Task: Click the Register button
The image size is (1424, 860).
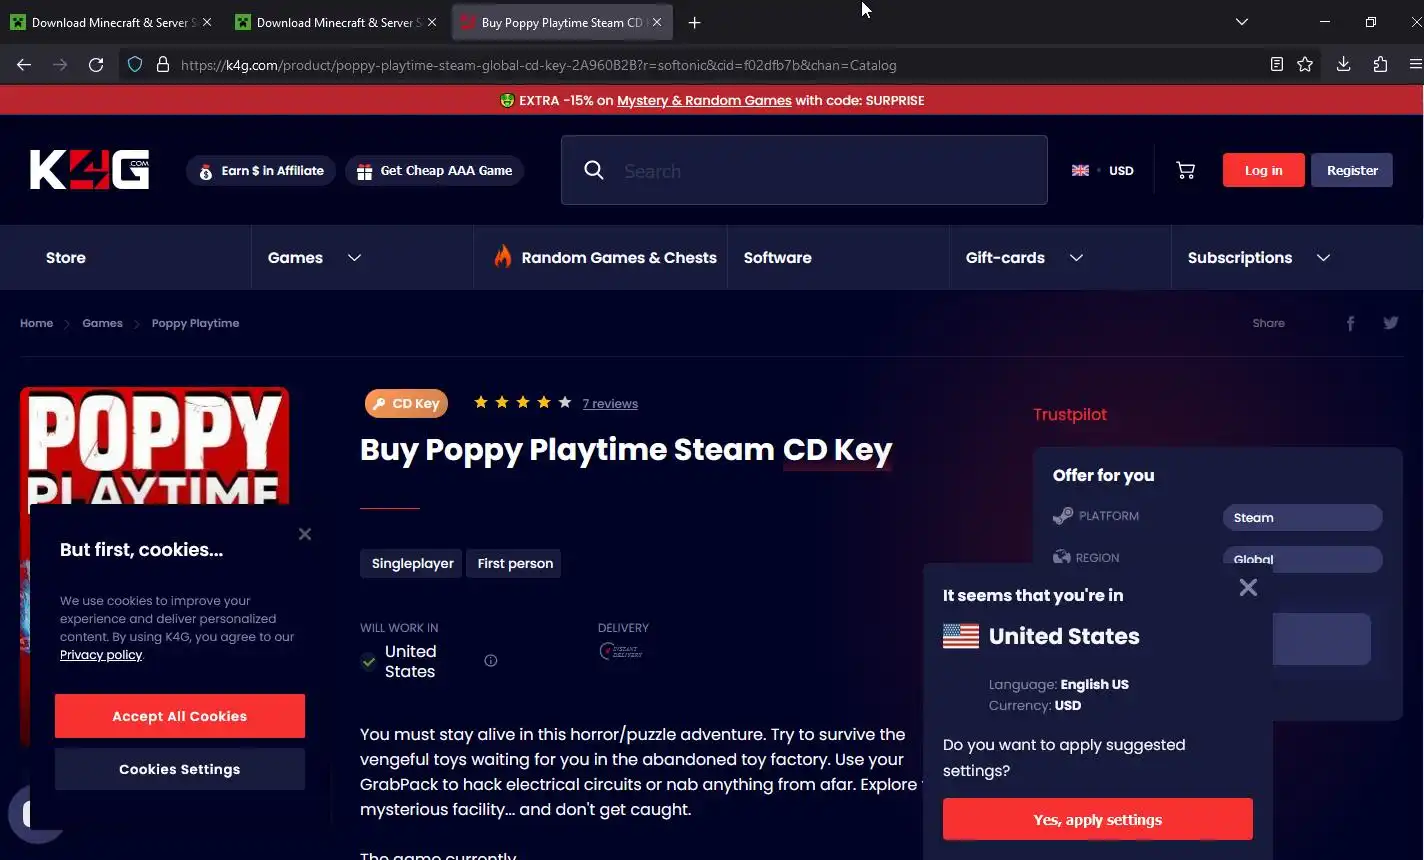Action: pyautogui.click(x=1352, y=170)
